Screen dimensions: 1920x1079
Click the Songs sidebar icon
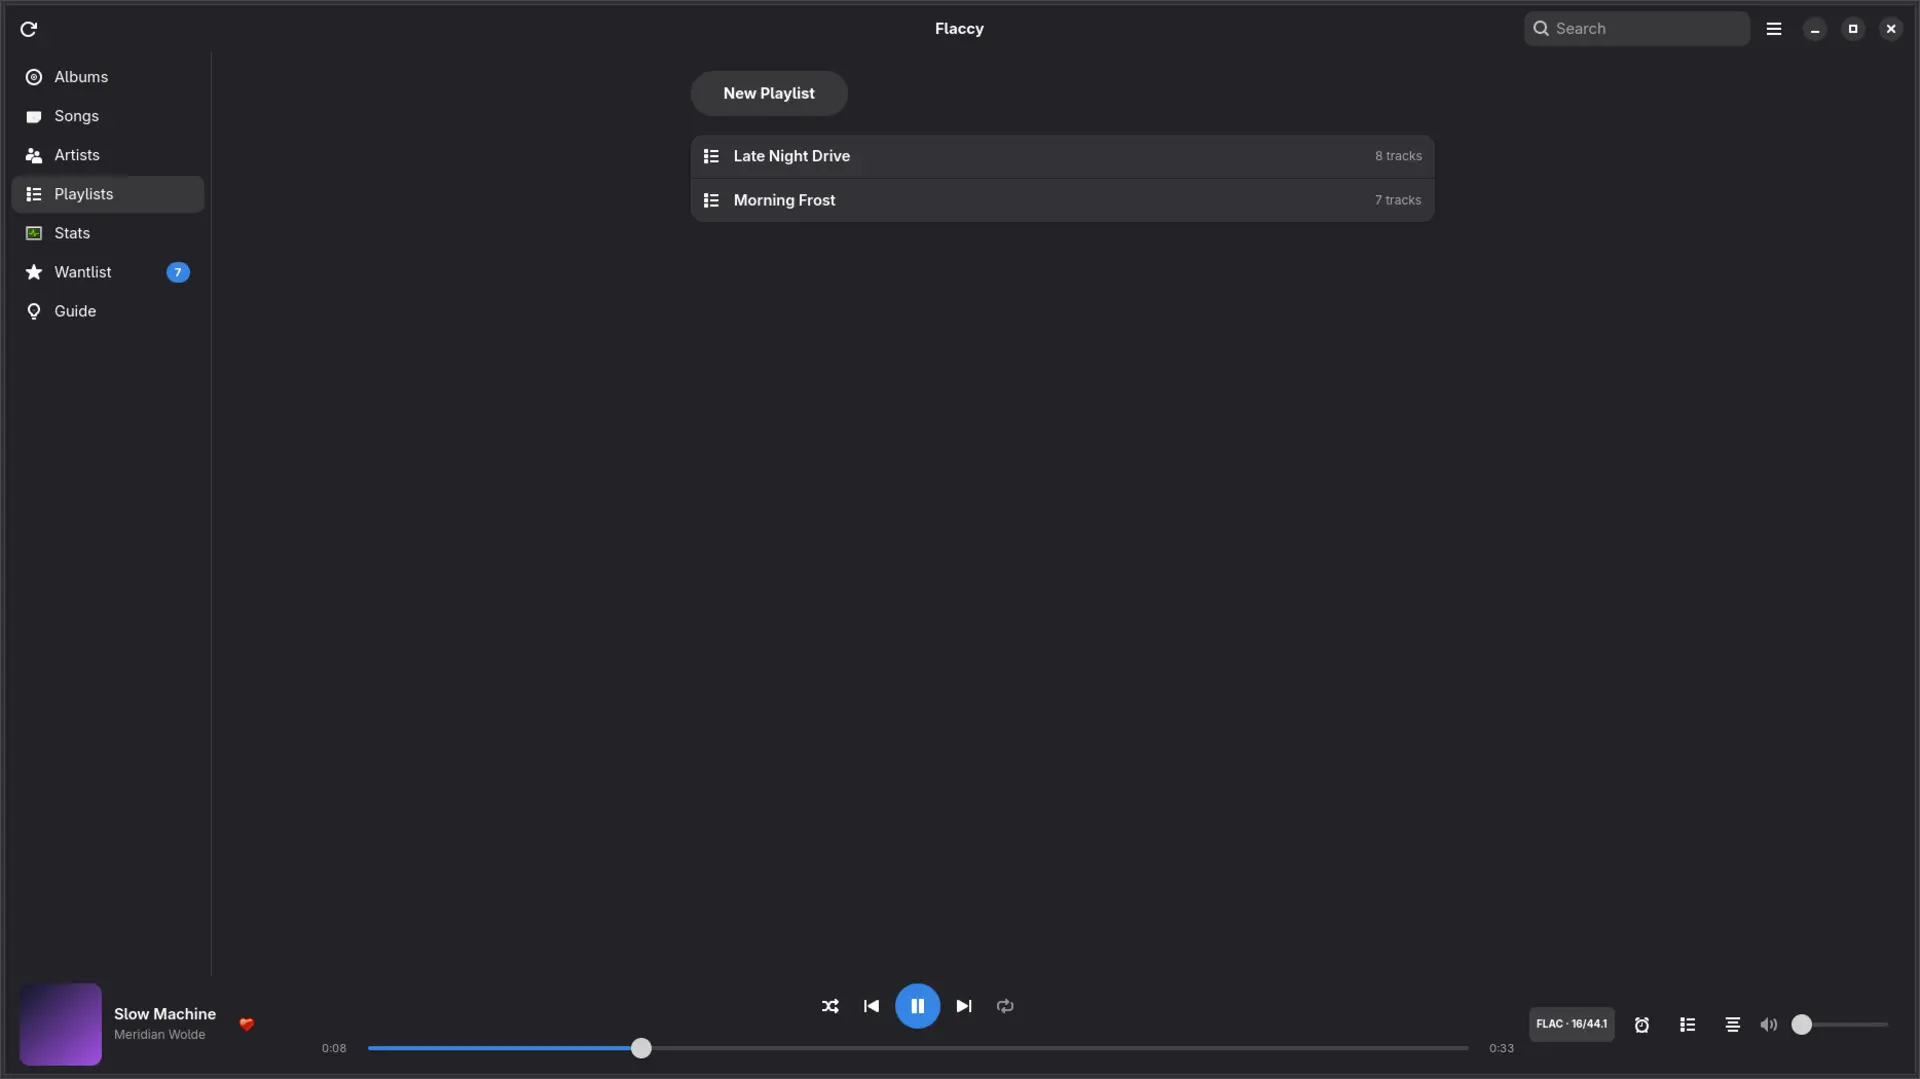[34, 116]
